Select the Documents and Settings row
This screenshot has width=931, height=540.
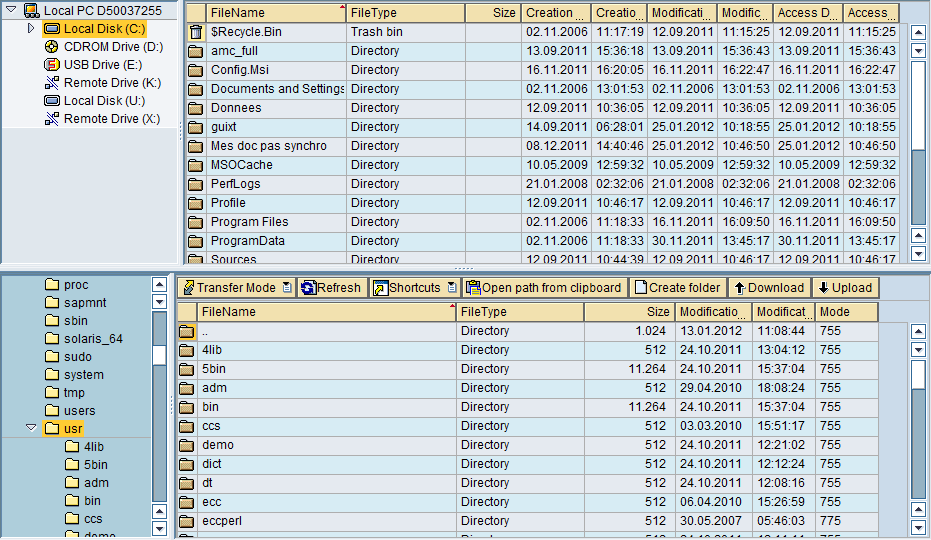tap(543, 89)
